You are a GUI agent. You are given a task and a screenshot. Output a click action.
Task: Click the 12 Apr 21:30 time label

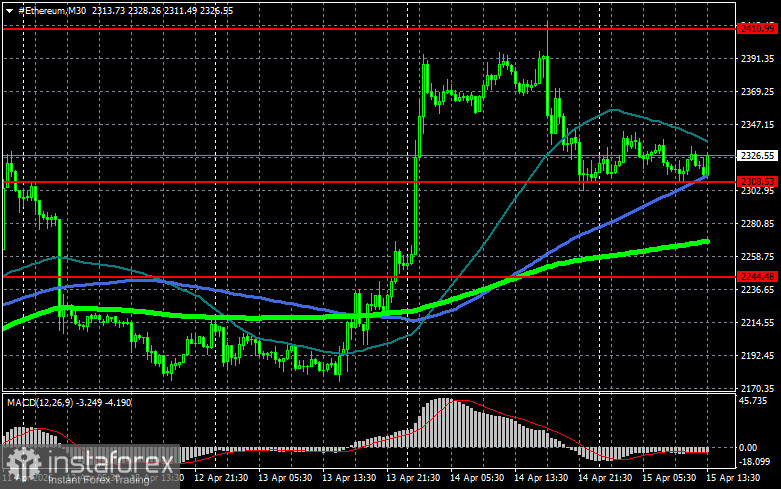[x=221, y=478]
